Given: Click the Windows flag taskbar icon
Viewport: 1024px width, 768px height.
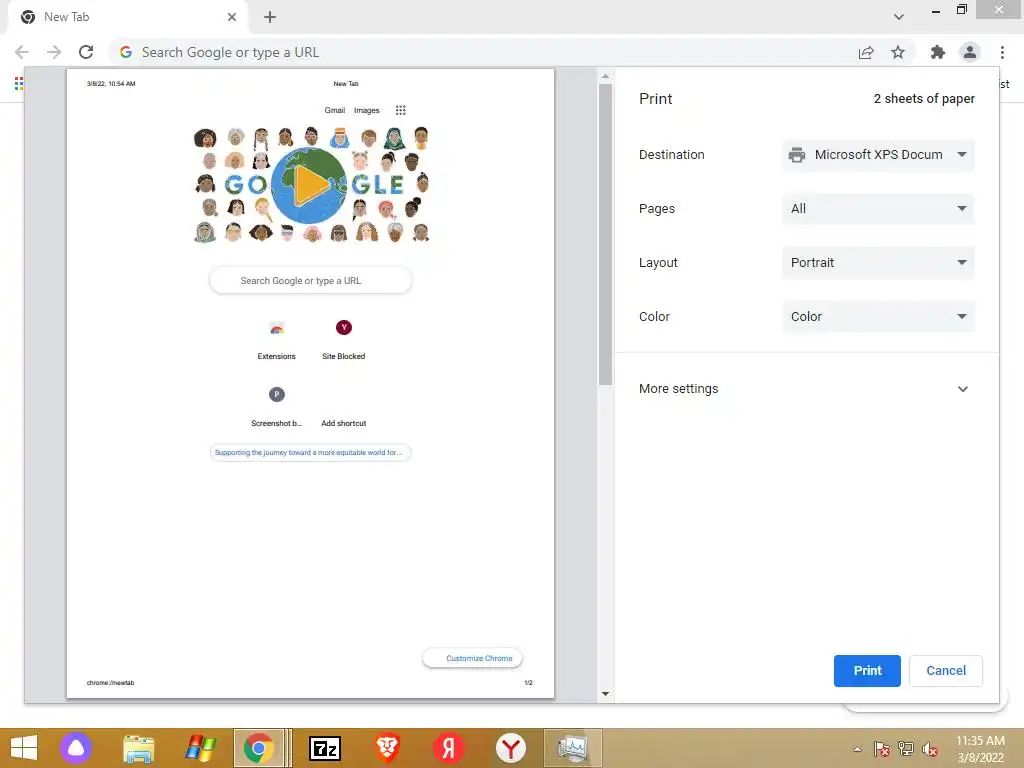Looking at the screenshot, I should click(x=200, y=748).
